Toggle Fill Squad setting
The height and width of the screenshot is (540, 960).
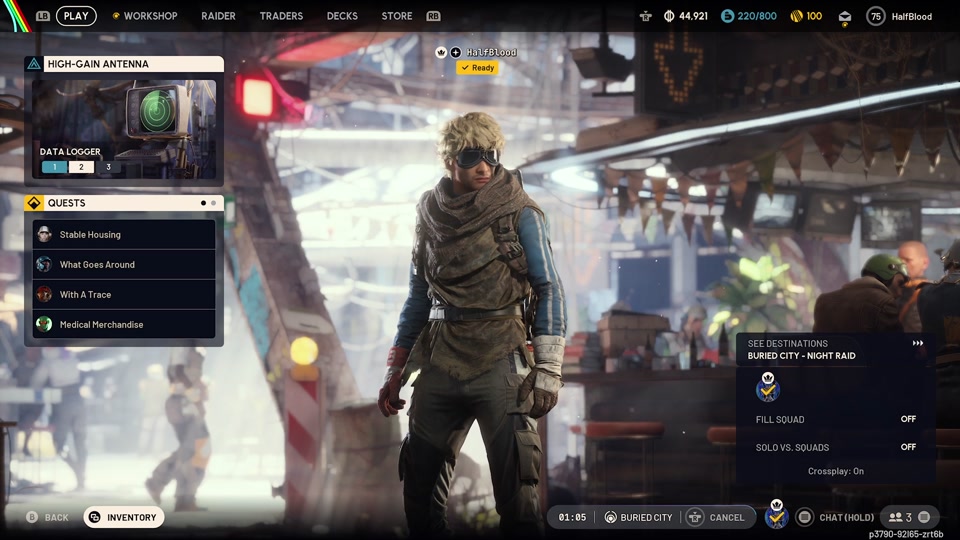coord(835,419)
